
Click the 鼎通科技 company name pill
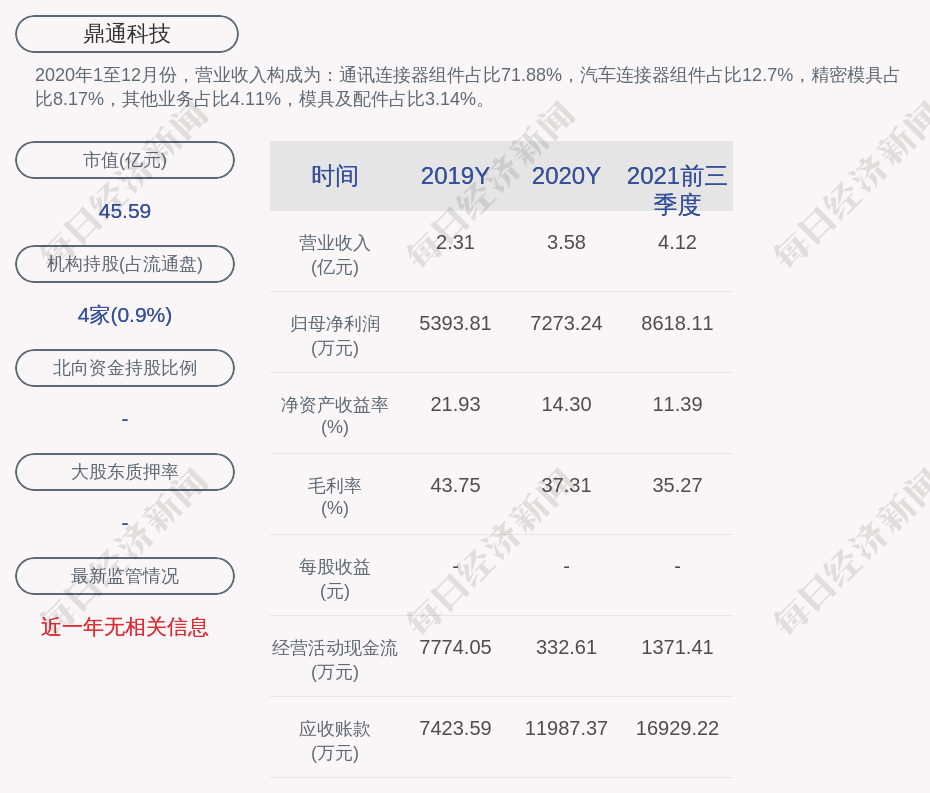click(126, 34)
